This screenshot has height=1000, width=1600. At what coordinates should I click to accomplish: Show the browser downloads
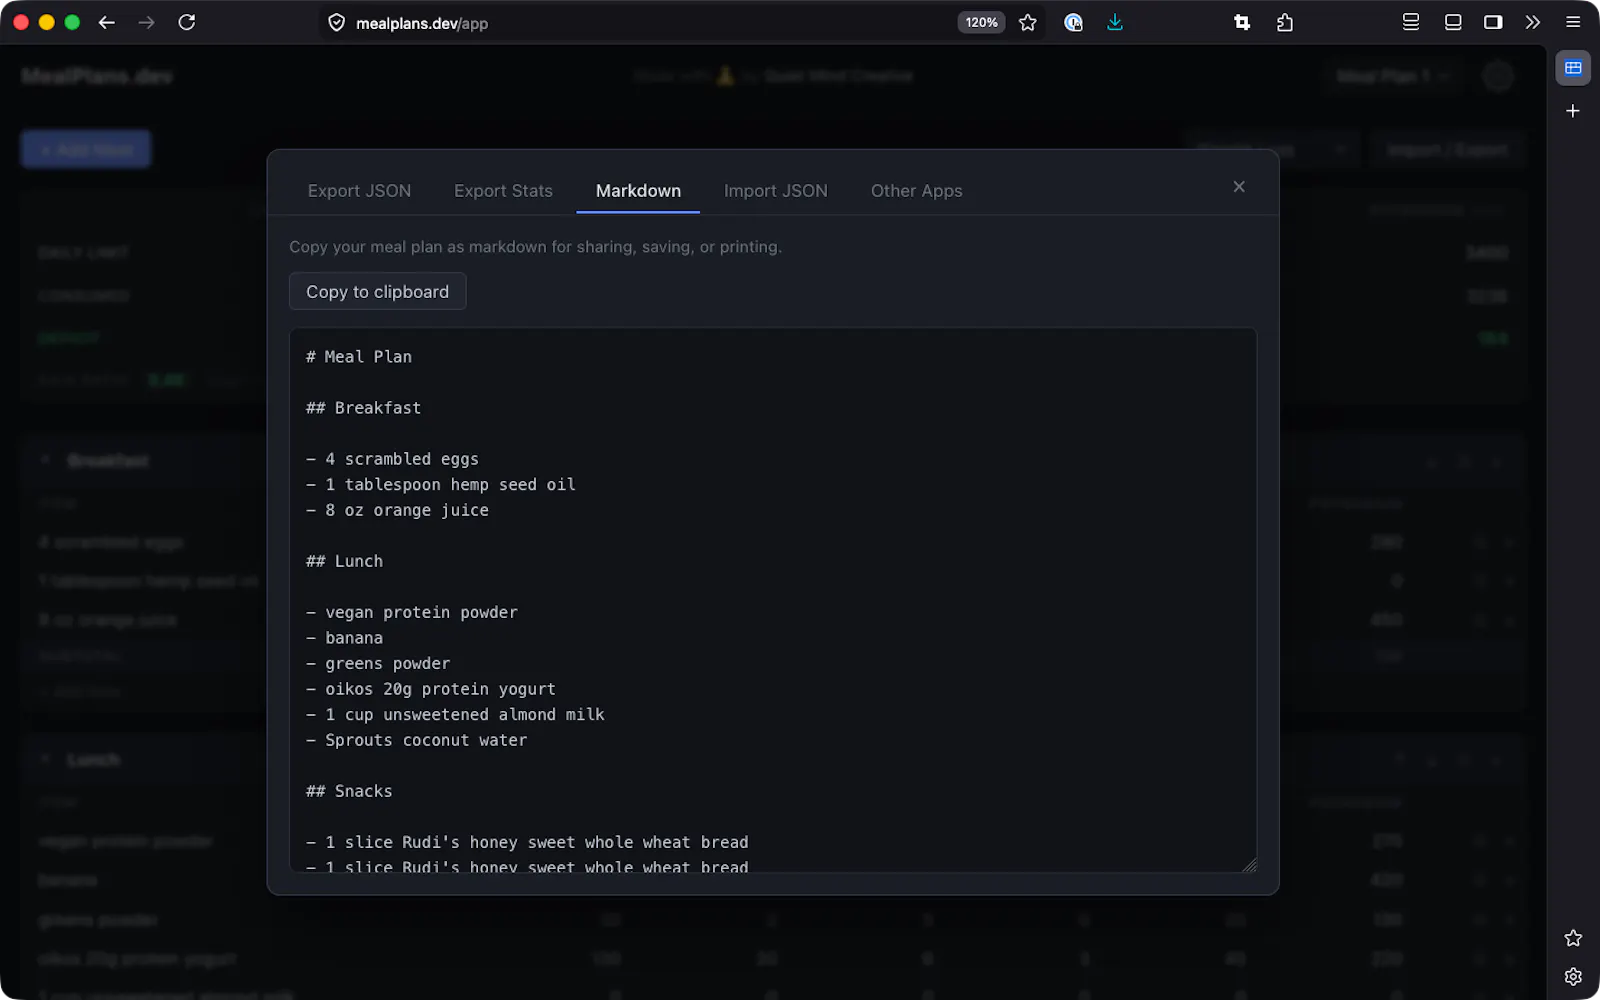[x=1115, y=22]
